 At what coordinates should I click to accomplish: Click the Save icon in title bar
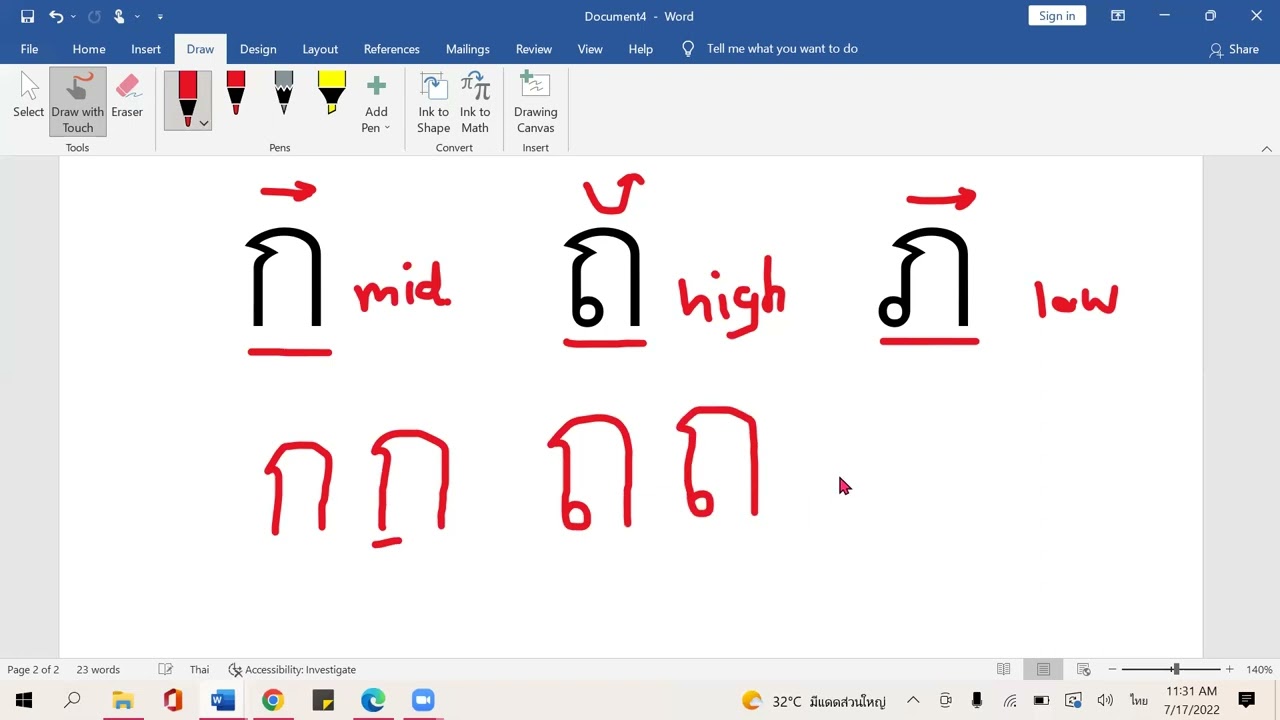pyautogui.click(x=27, y=16)
